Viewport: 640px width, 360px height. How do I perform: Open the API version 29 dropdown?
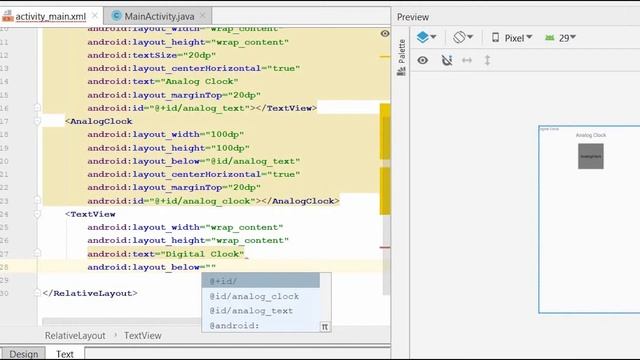(560, 38)
